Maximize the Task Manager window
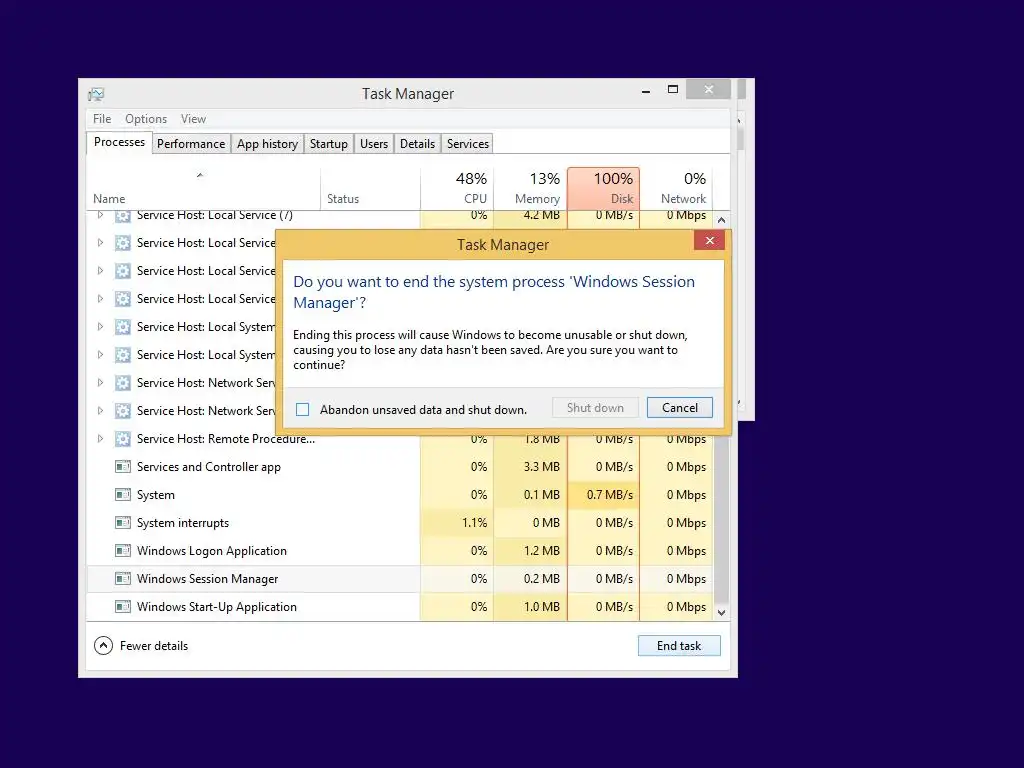The height and width of the screenshot is (768, 1024). coord(673,89)
